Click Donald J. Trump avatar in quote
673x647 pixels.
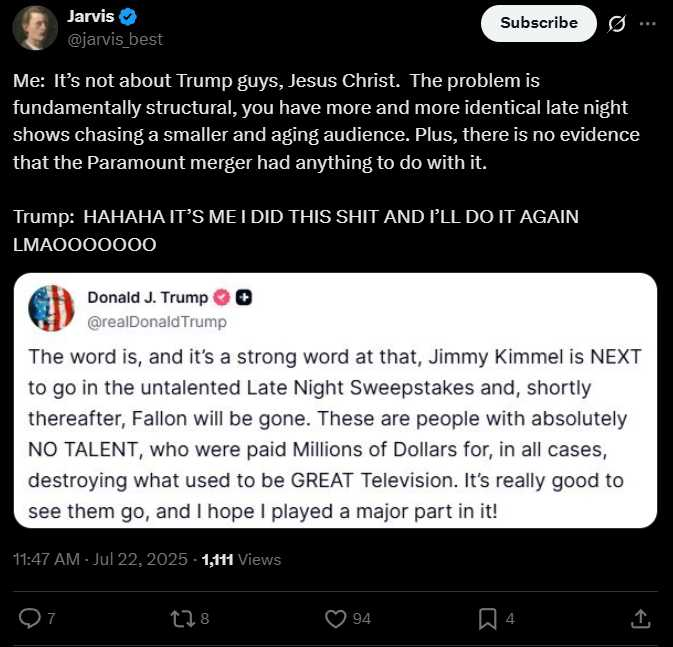(51, 308)
